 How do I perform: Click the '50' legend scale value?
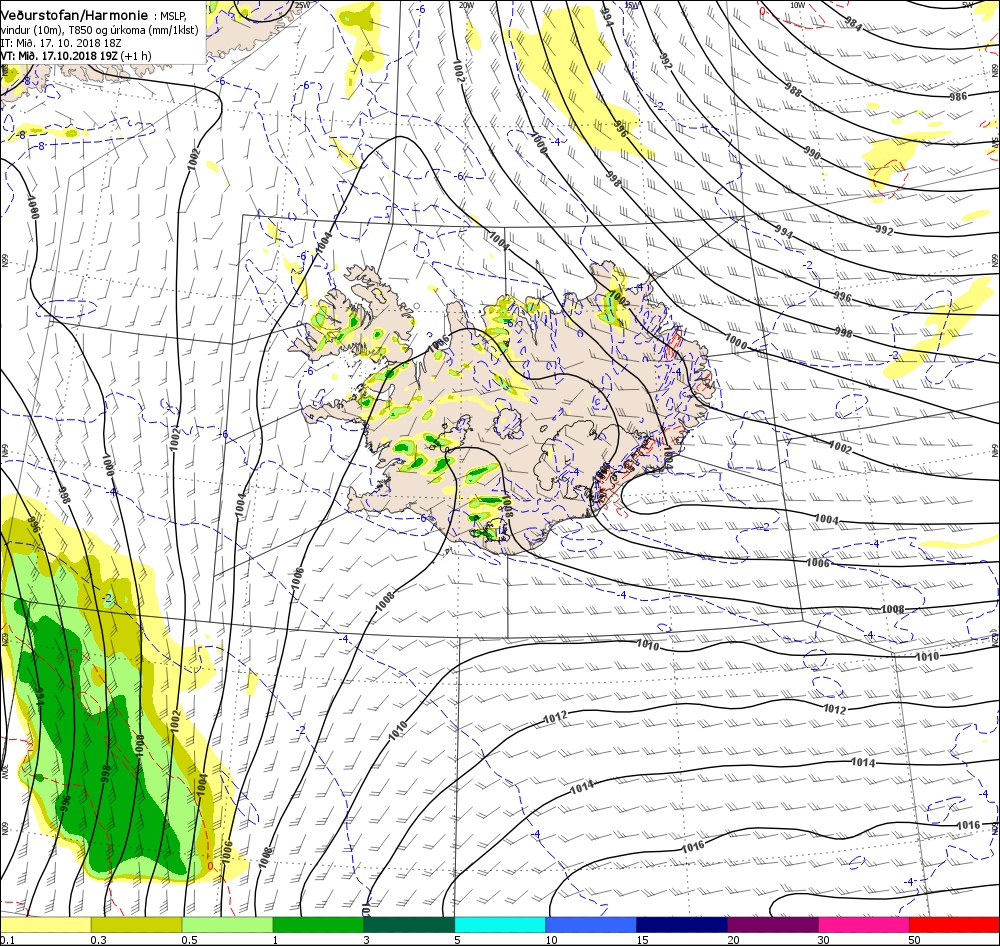(915, 940)
